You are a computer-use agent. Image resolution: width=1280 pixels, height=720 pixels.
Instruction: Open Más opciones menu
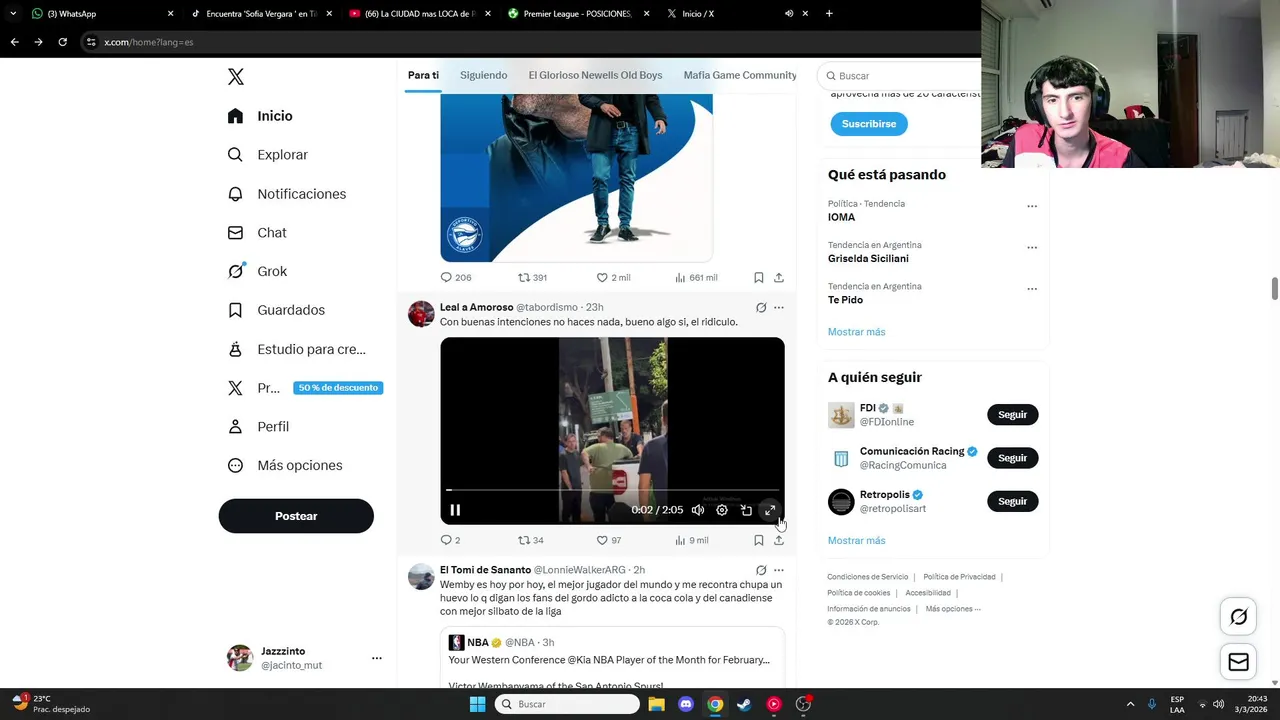tap(285, 465)
